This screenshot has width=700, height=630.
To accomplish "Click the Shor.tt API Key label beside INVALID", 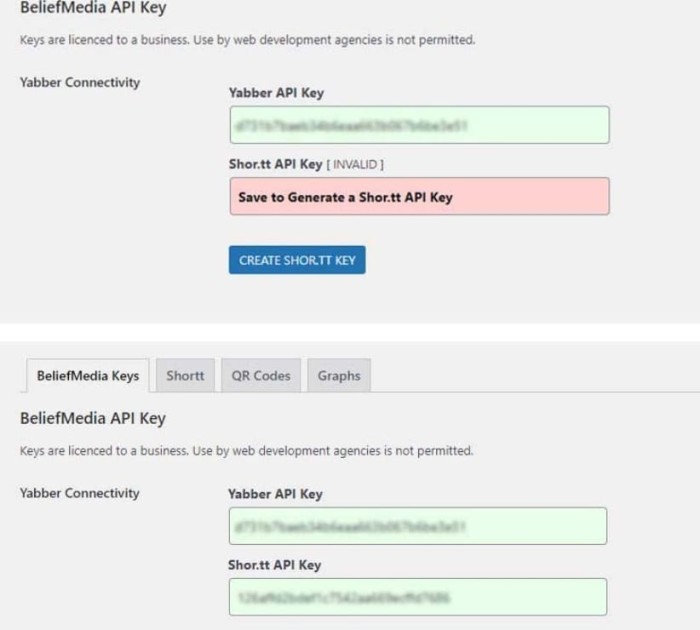I will coord(275,164).
